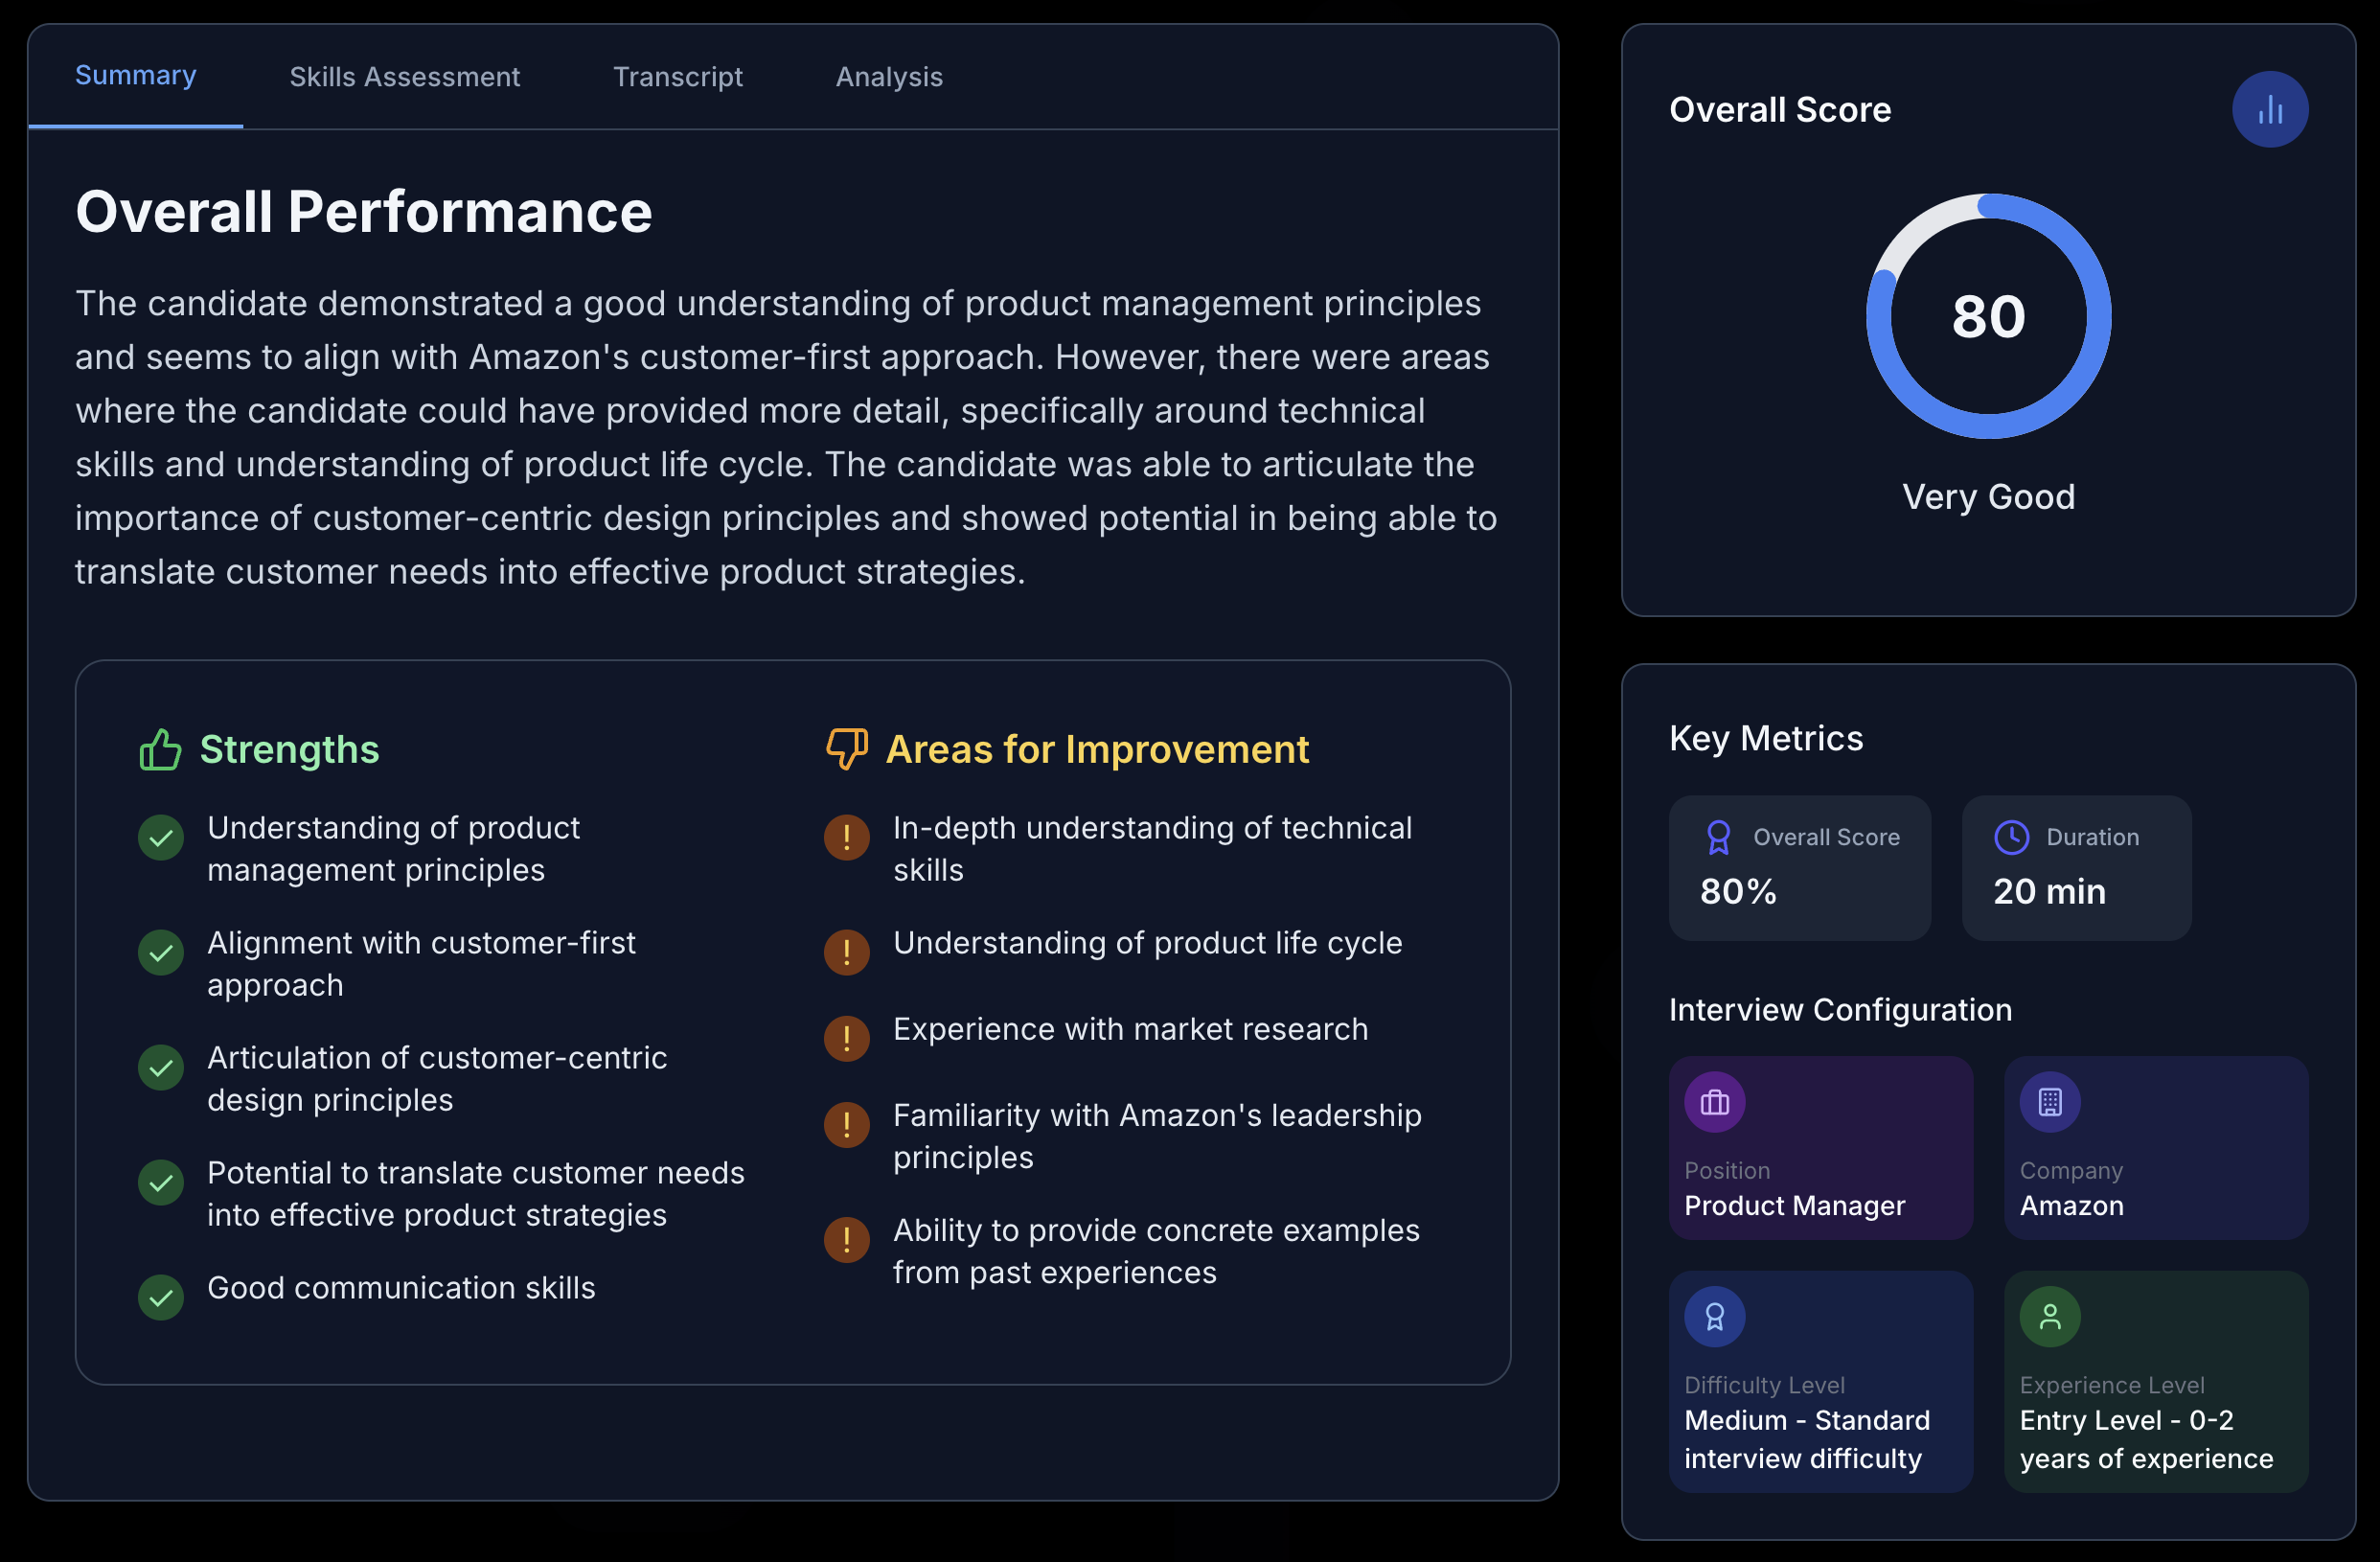2380x1562 pixels.
Task: Click the building icon above Company
Action: [2049, 1102]
